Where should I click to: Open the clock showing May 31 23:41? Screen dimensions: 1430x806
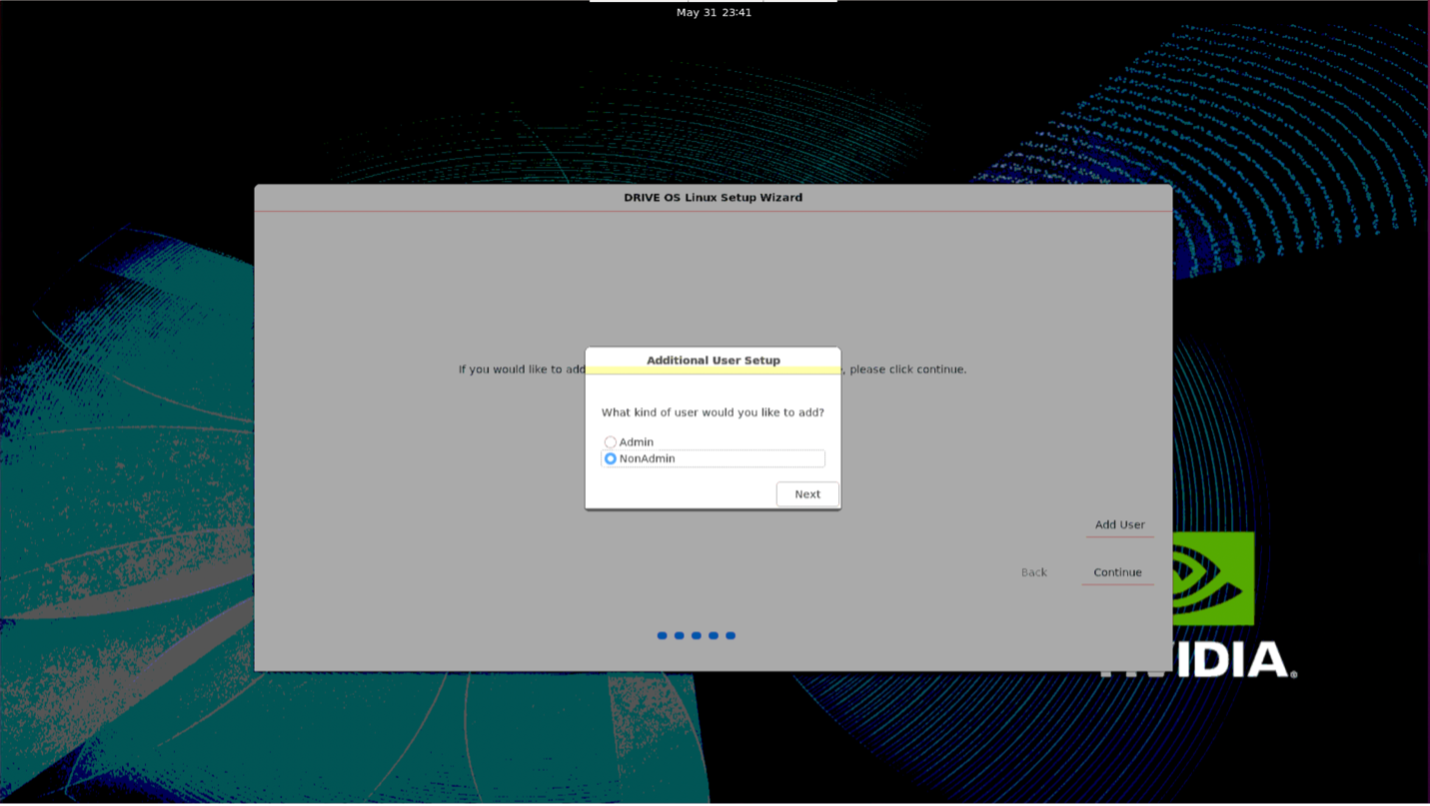coord(713,13)
